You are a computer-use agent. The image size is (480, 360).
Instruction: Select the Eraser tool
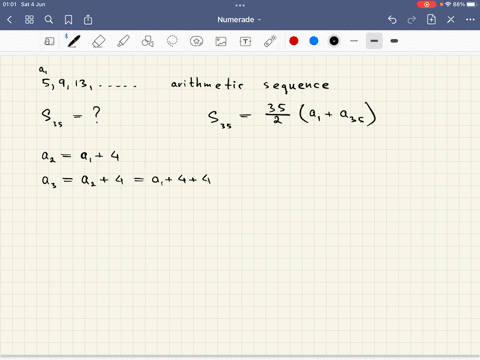click(98, 41)
